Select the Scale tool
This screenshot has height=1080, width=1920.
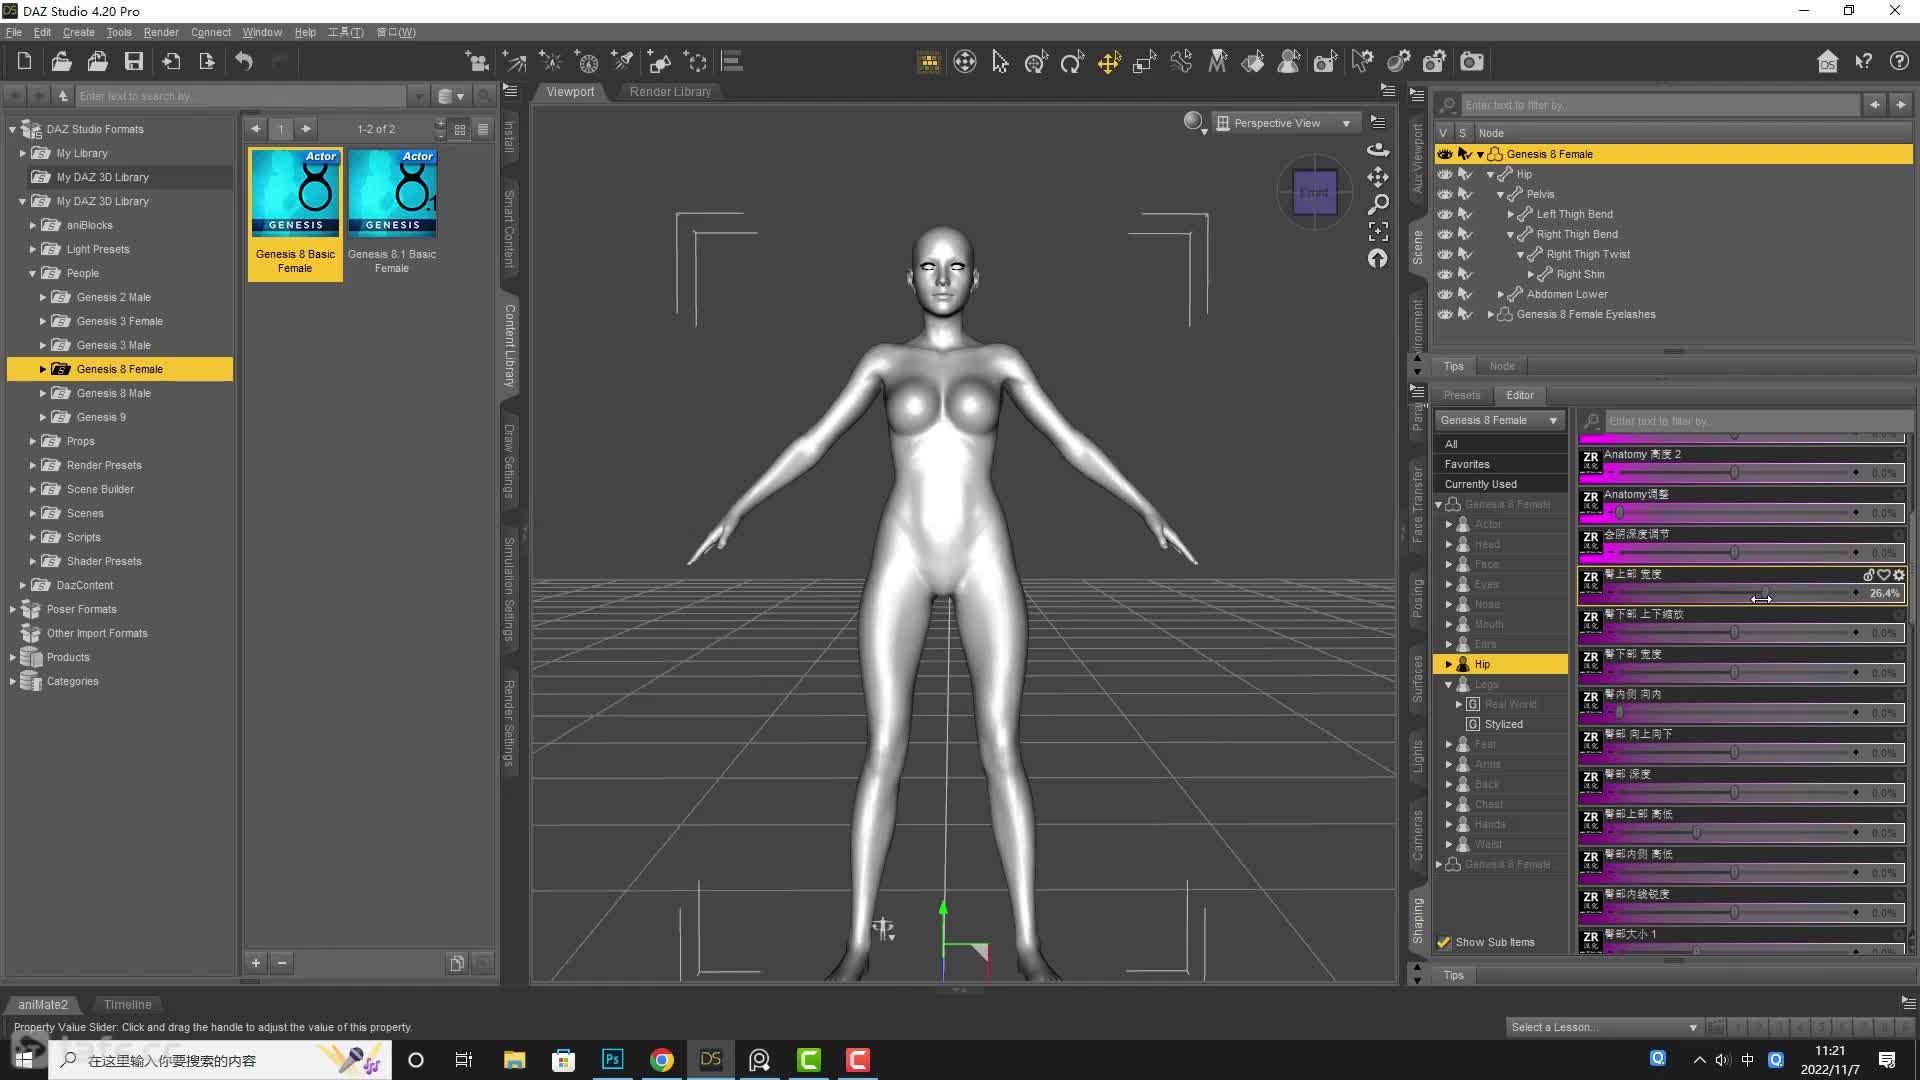tap(1145, 62)
